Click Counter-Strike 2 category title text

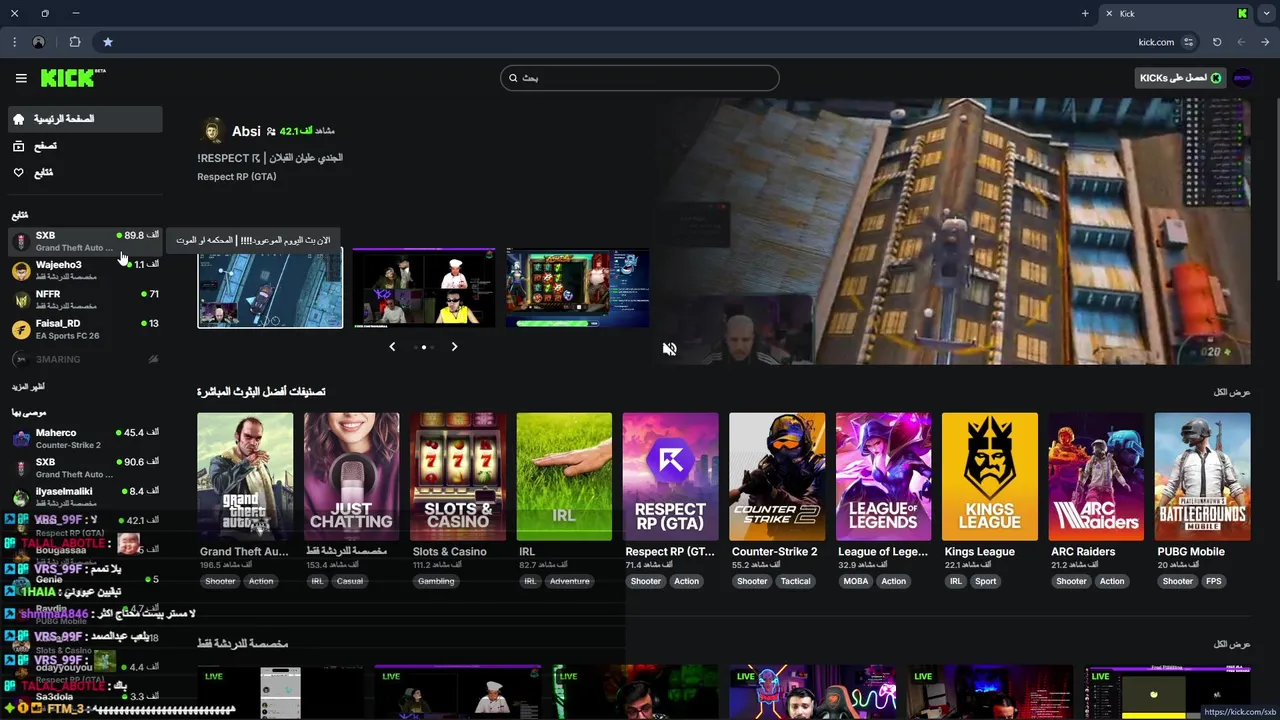click(x=775, y=552)
